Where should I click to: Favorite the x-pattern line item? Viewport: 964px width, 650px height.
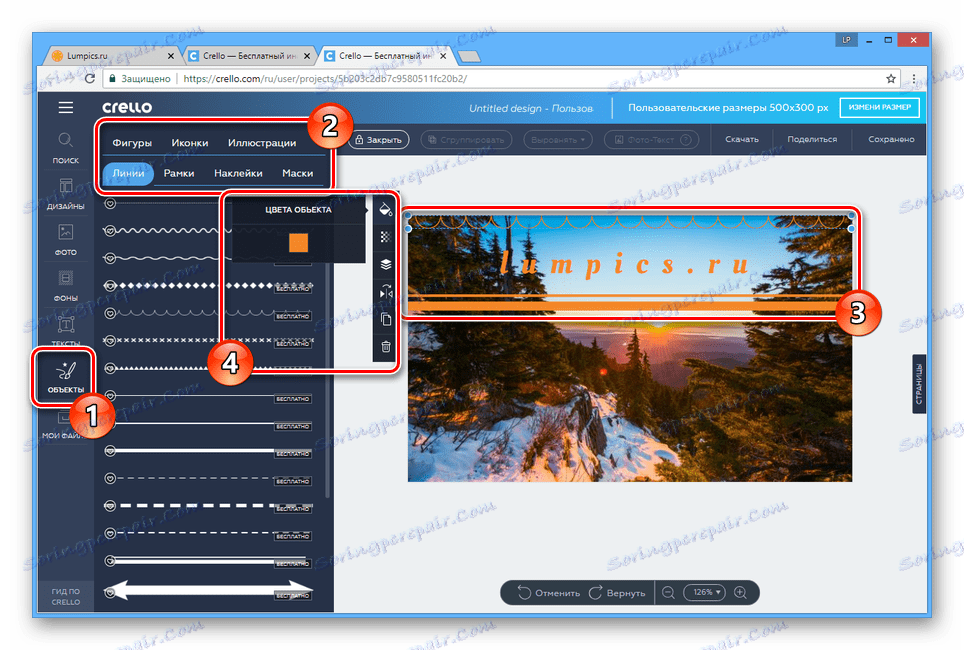pos(110,340)
